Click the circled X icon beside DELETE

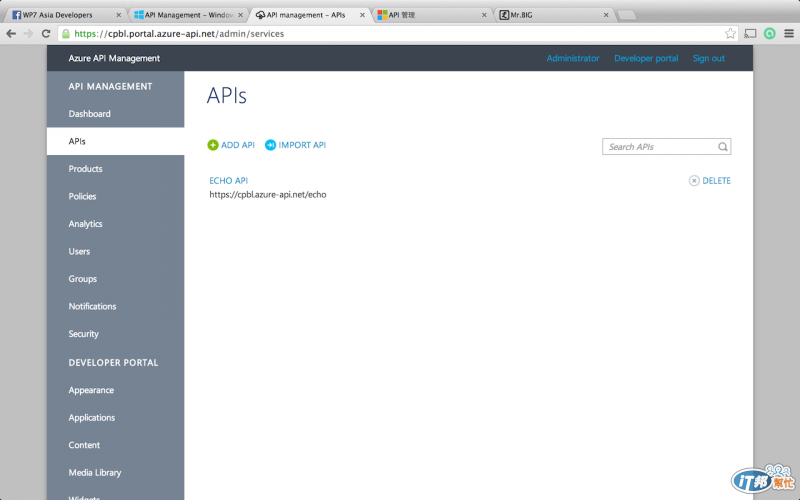[694, 181]
